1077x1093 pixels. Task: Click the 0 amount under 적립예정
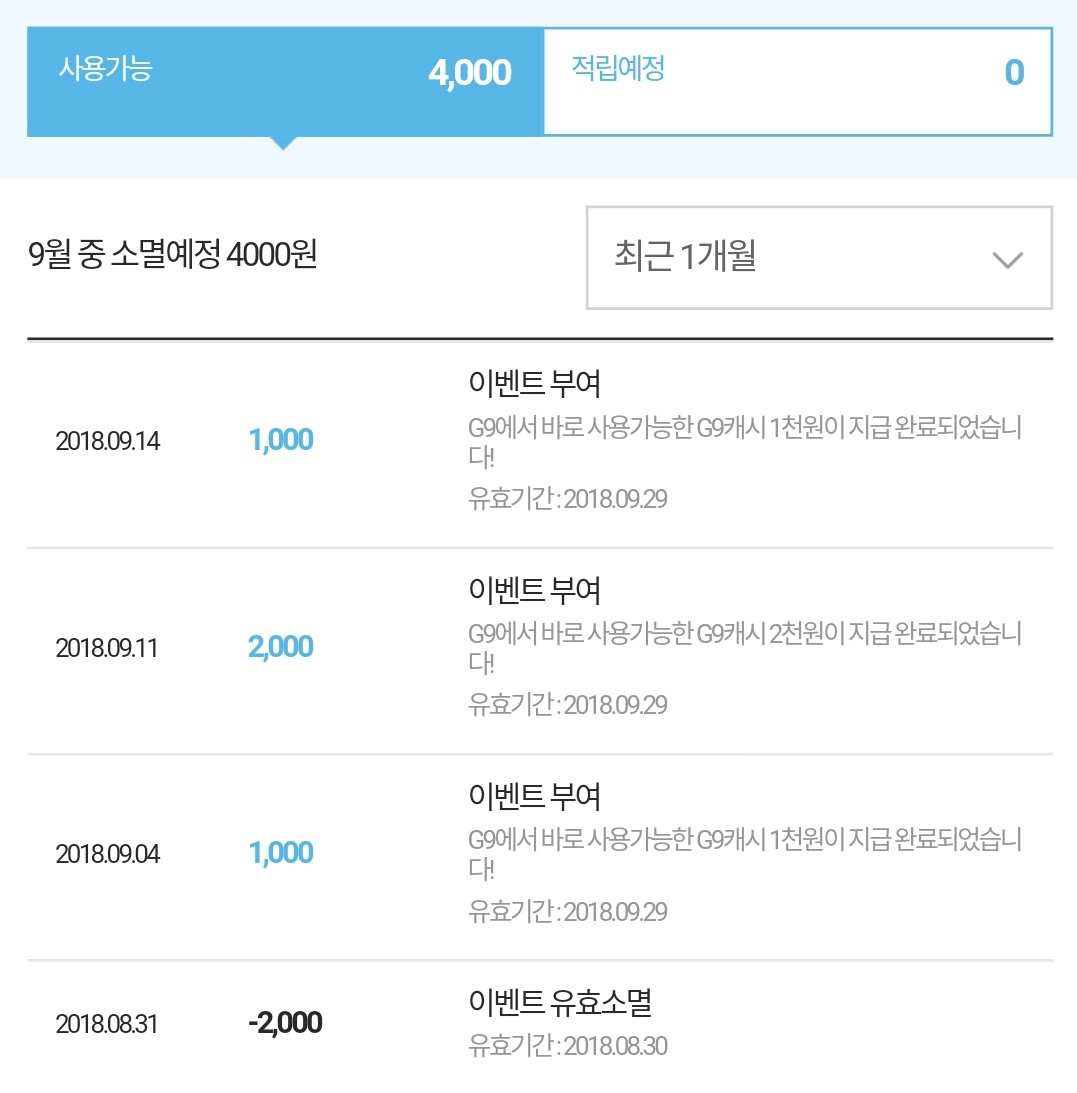pos(1013,73)
